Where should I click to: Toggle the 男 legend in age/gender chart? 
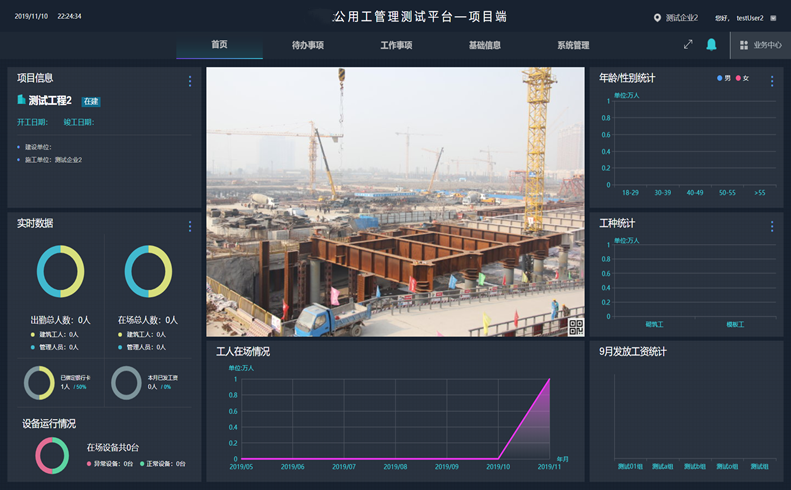tap(722, 78)
